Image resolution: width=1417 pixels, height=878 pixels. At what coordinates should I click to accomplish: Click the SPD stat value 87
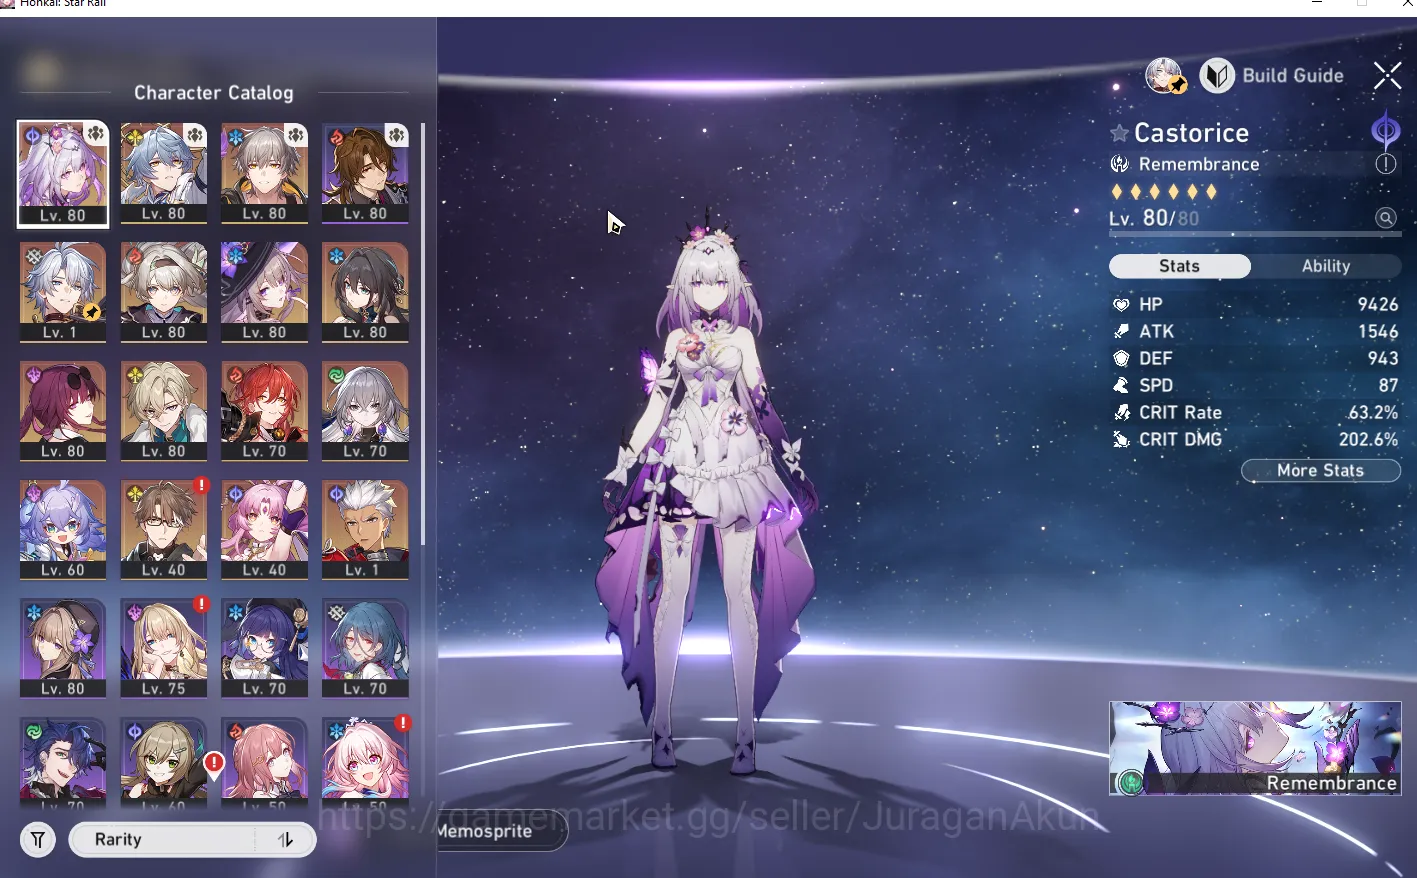pos(1387,386)
